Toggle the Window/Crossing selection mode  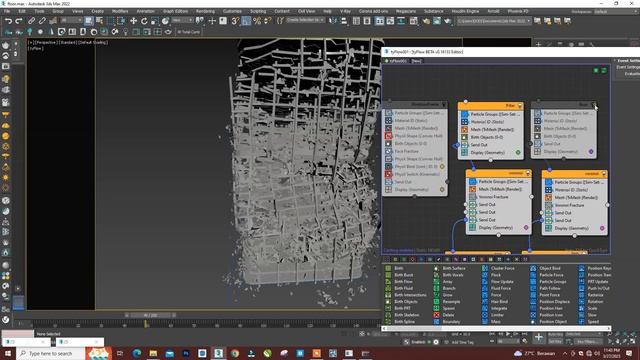pos(122,21)
